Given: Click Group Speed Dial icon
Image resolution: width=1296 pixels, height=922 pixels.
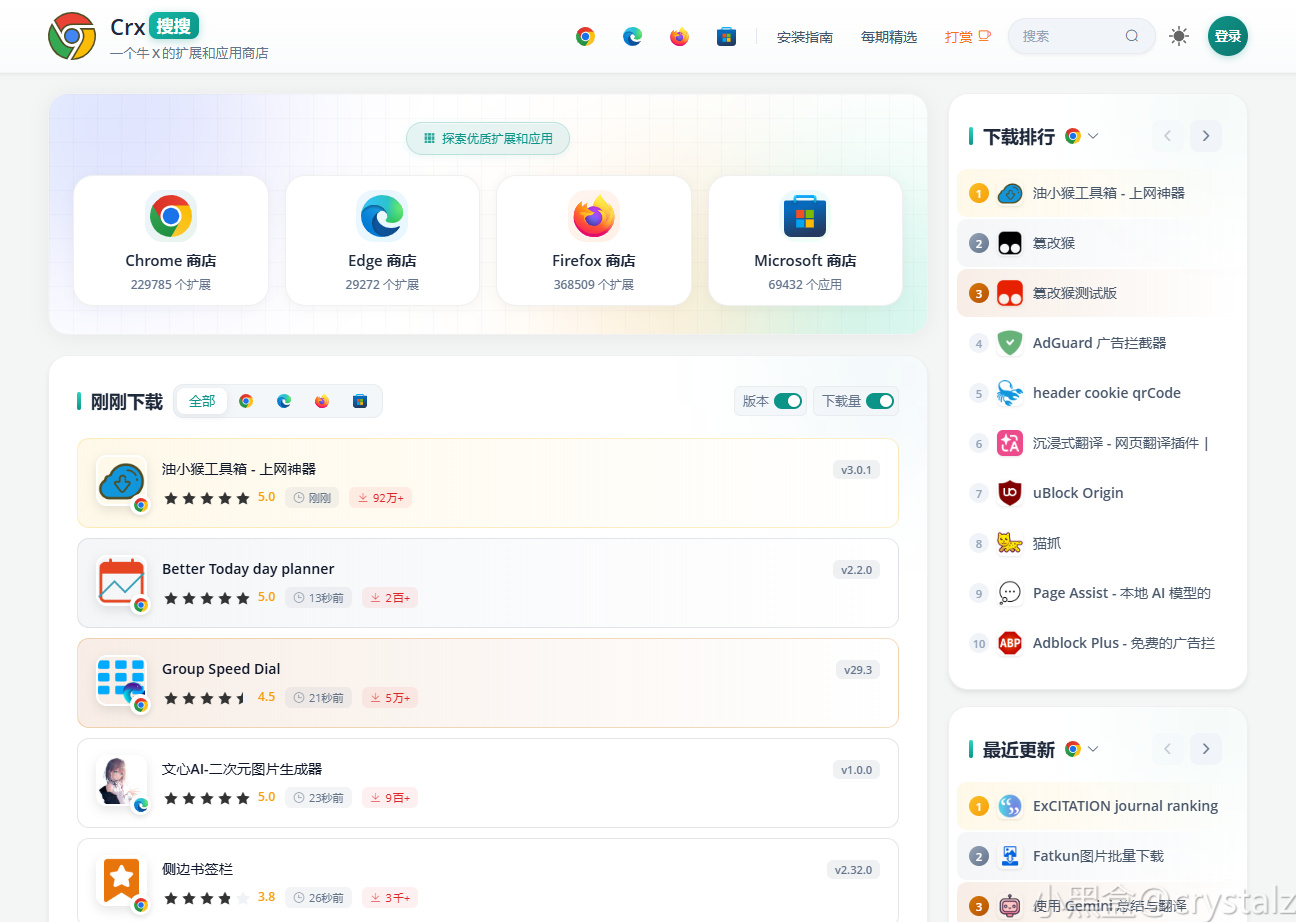Looking at the screenshot, I should [122, 682].
